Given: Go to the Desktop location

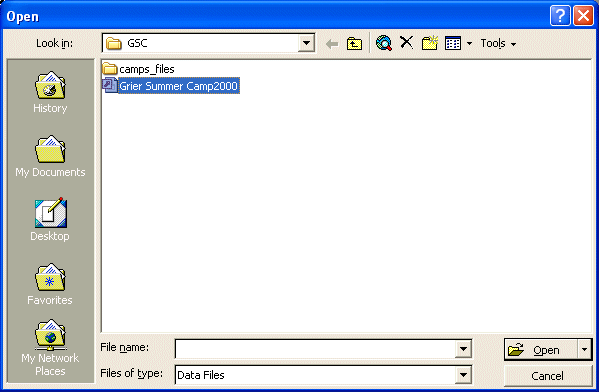Looking at the screenshot, I should (50, 220).
